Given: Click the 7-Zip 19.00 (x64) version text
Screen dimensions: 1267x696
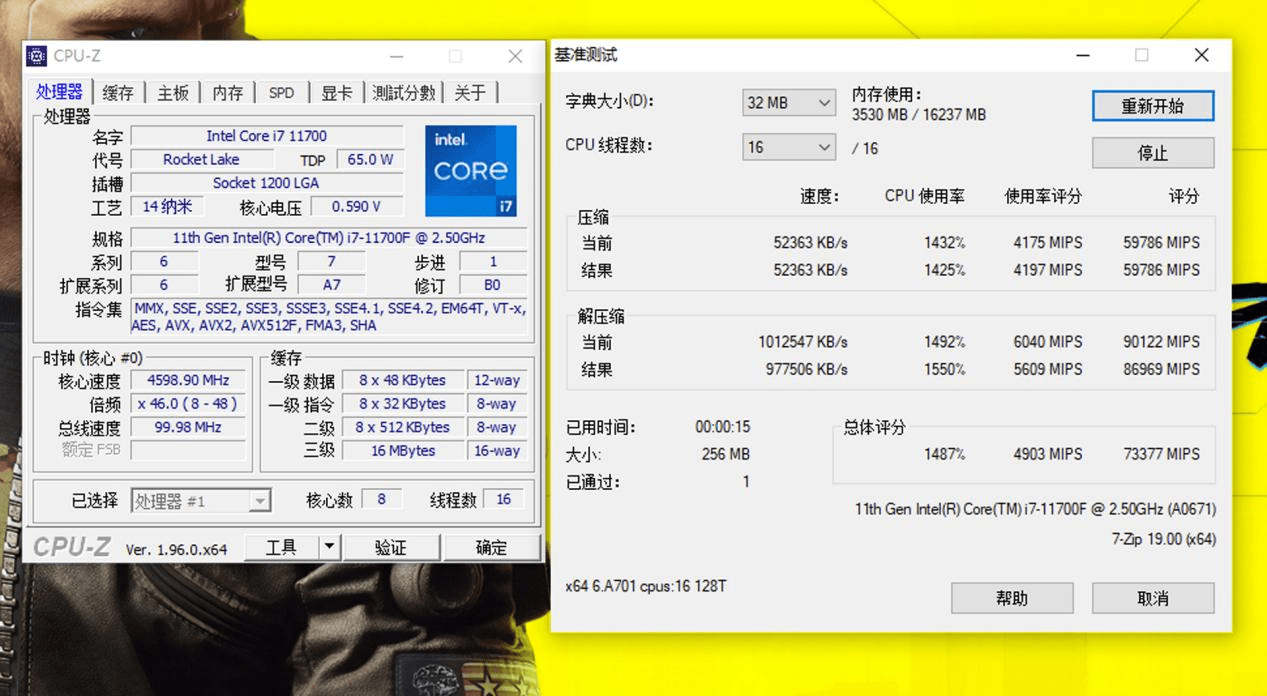Looking at the screenshot, I should point(1164,539).
